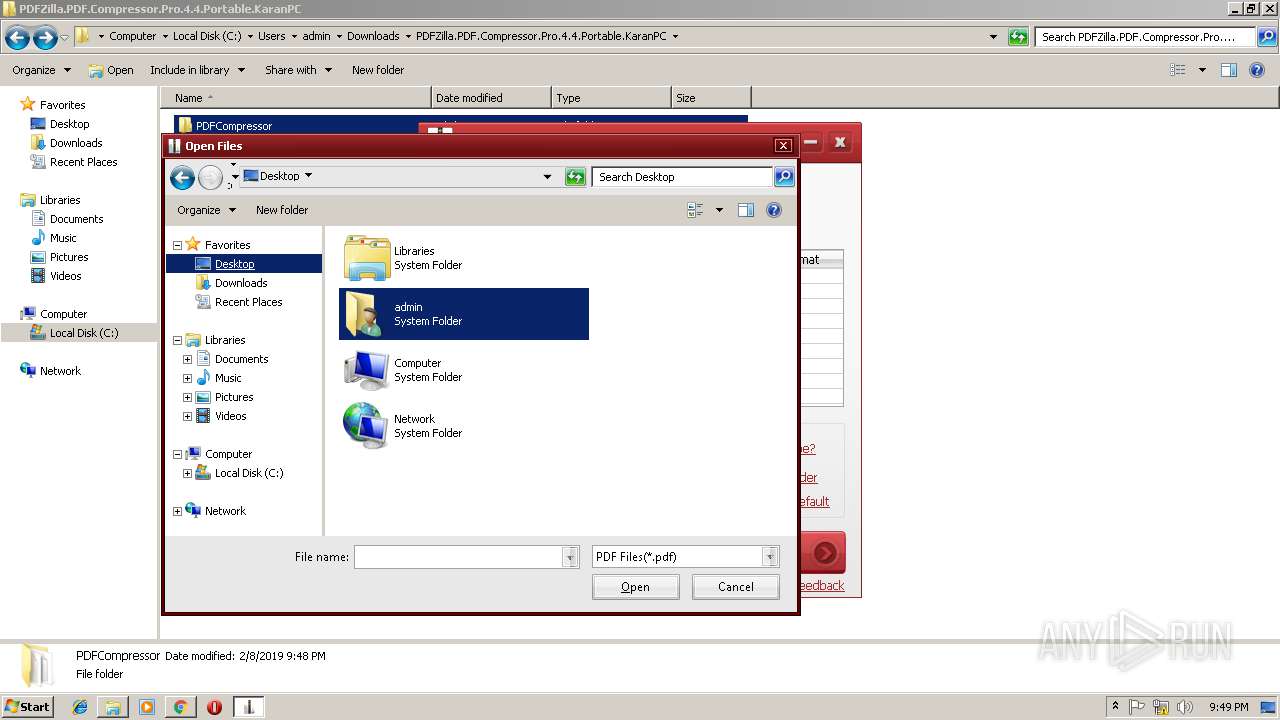Expand Documents library in dialog tree
This screenshot has height=720, width=1280.
click(x=187, y=359)
